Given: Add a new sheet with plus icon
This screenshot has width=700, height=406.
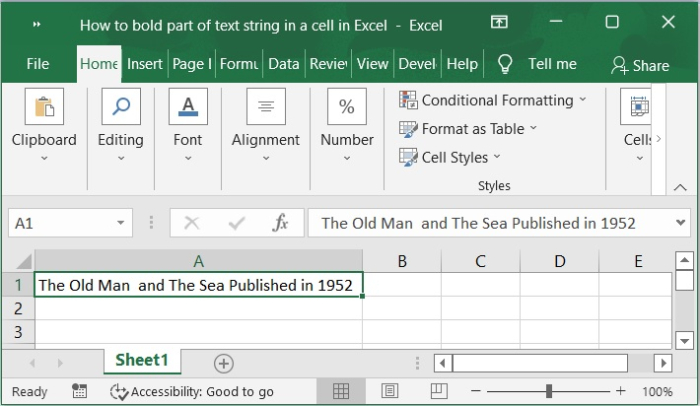Looking at the screenshot, I should point(224,362).
